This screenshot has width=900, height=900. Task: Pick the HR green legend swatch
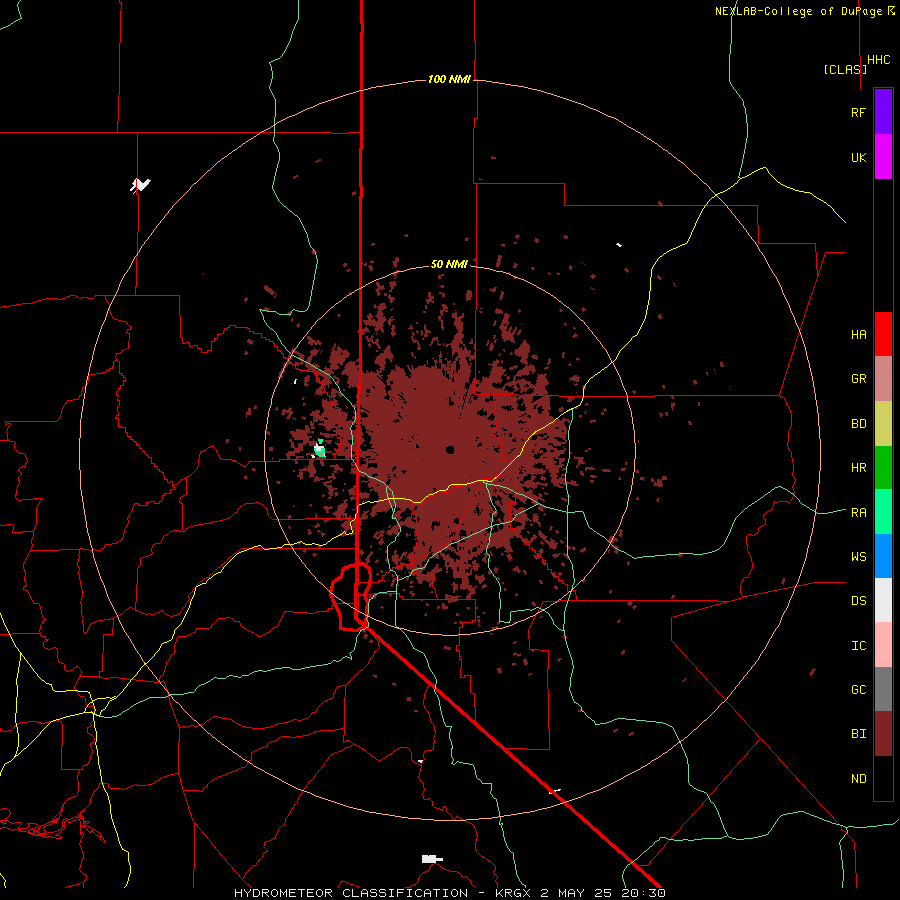[883, 468]
